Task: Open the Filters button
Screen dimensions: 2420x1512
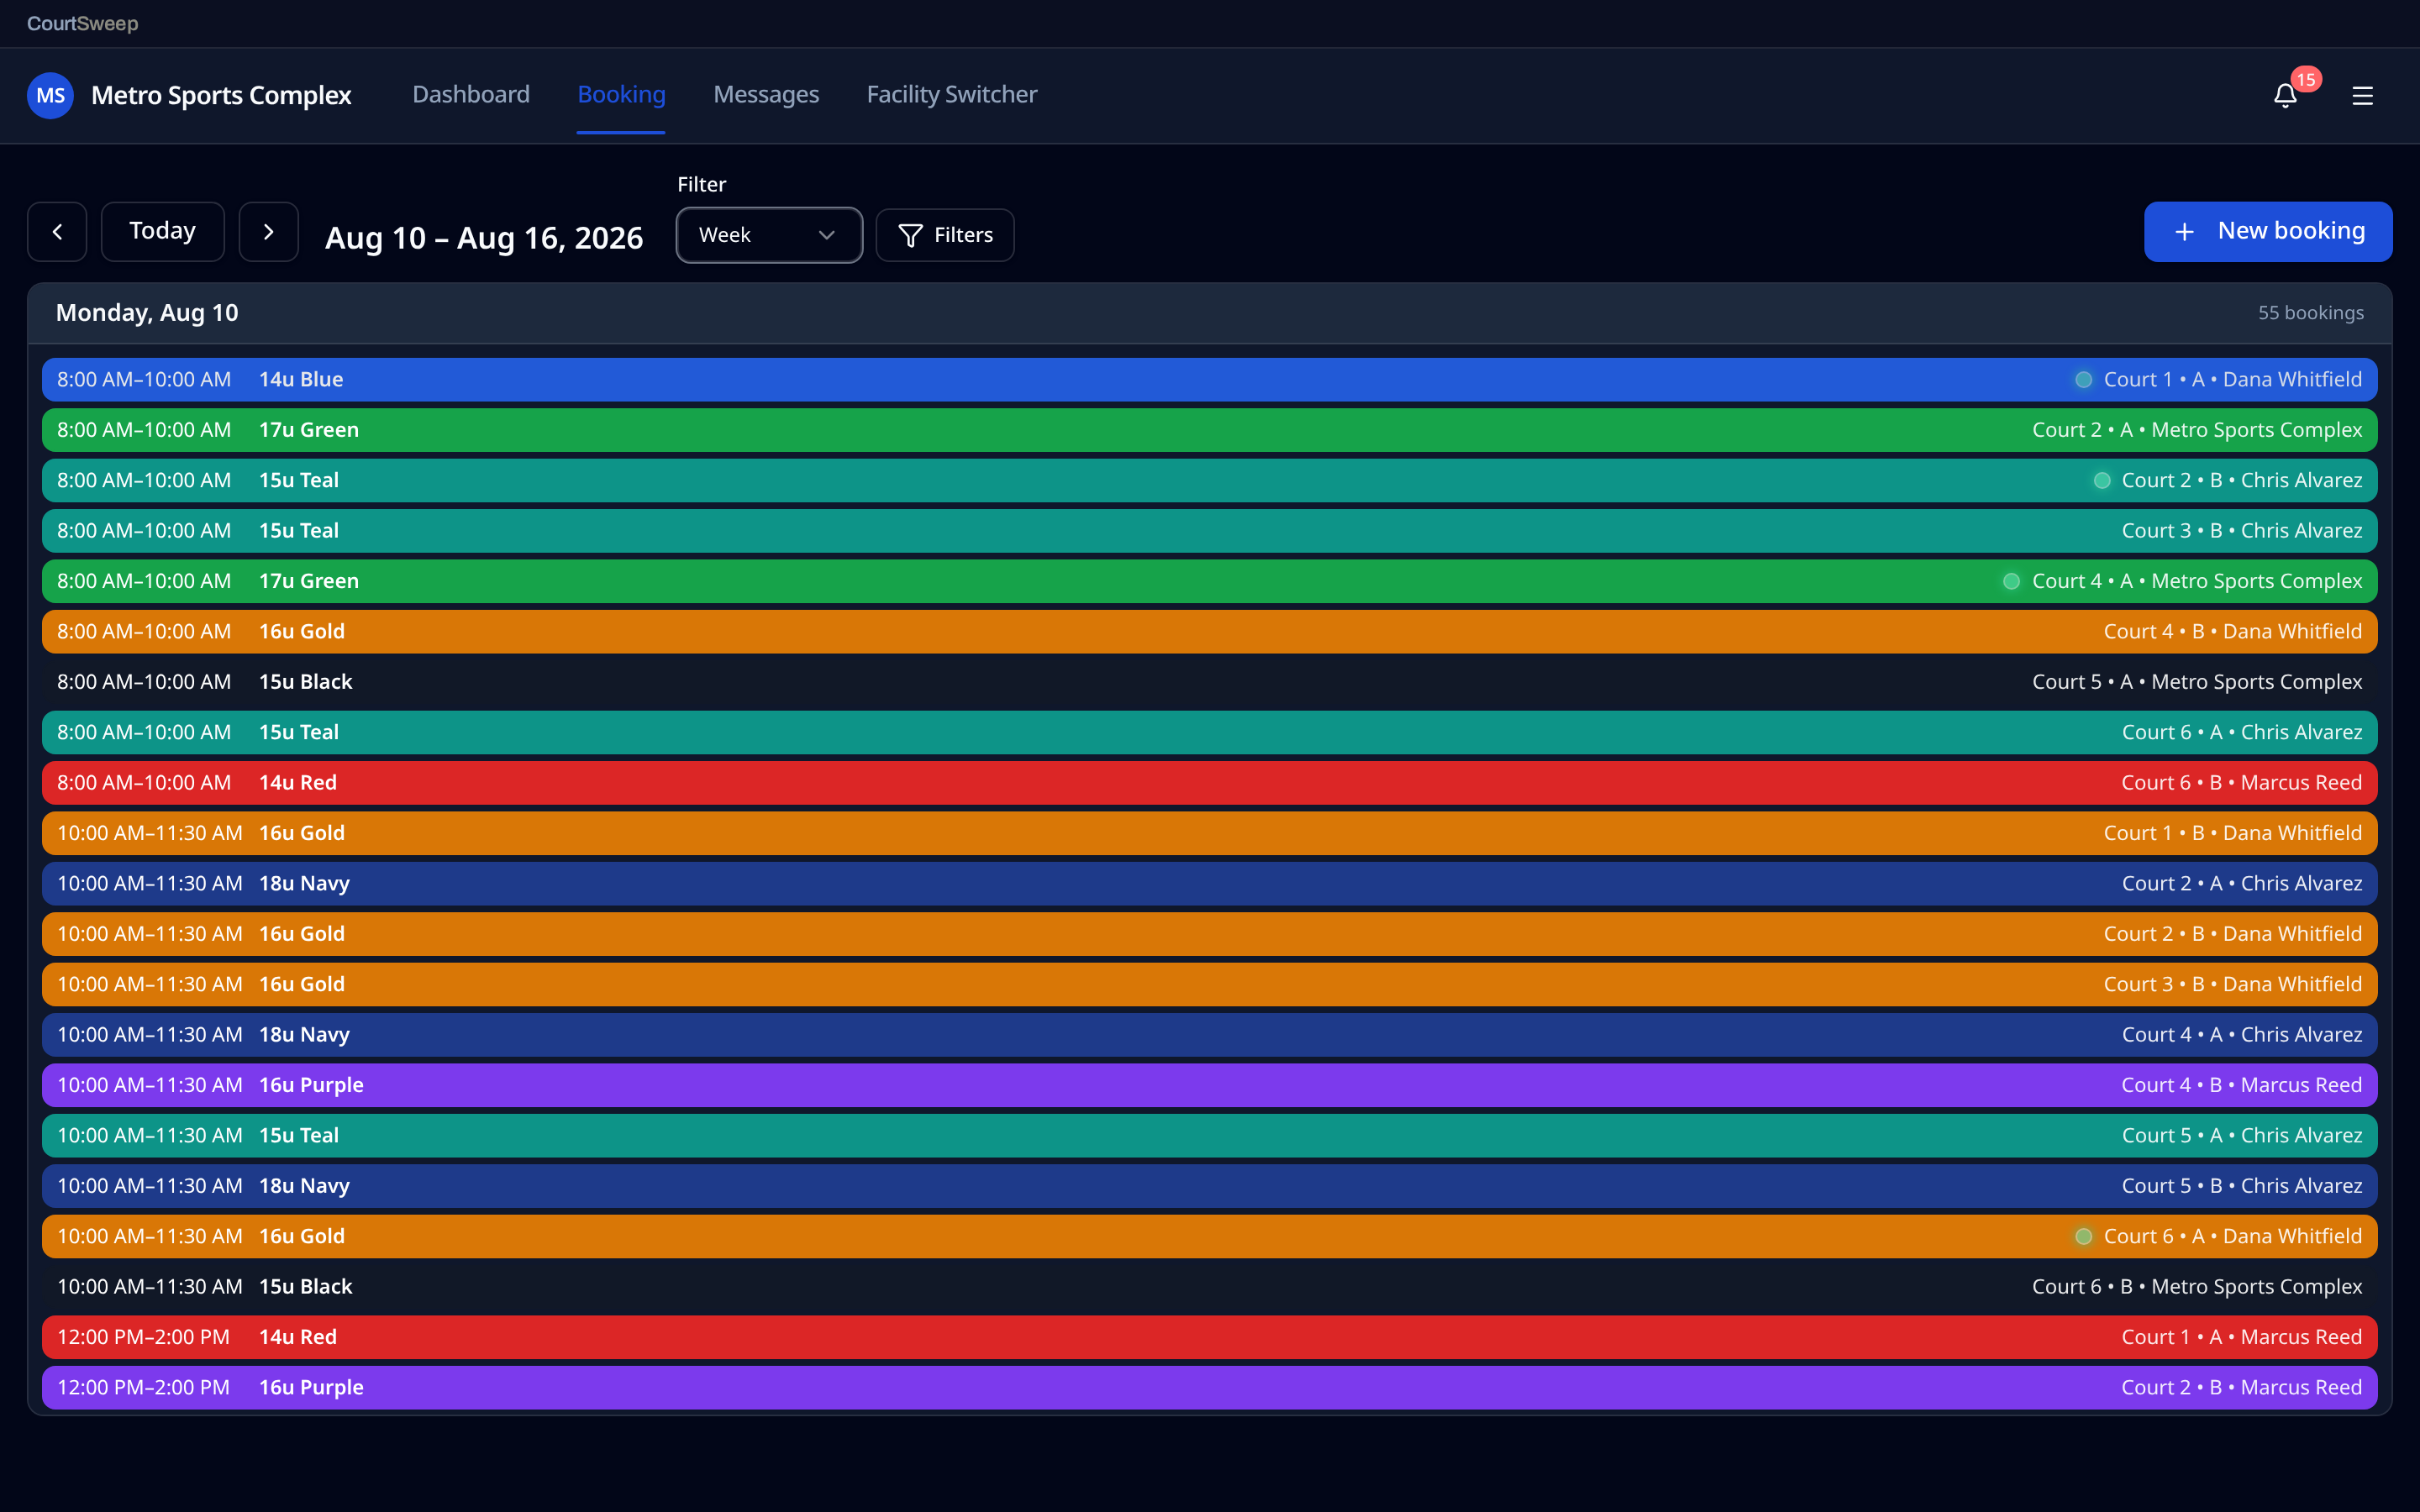Action: (x=945, y=235)
